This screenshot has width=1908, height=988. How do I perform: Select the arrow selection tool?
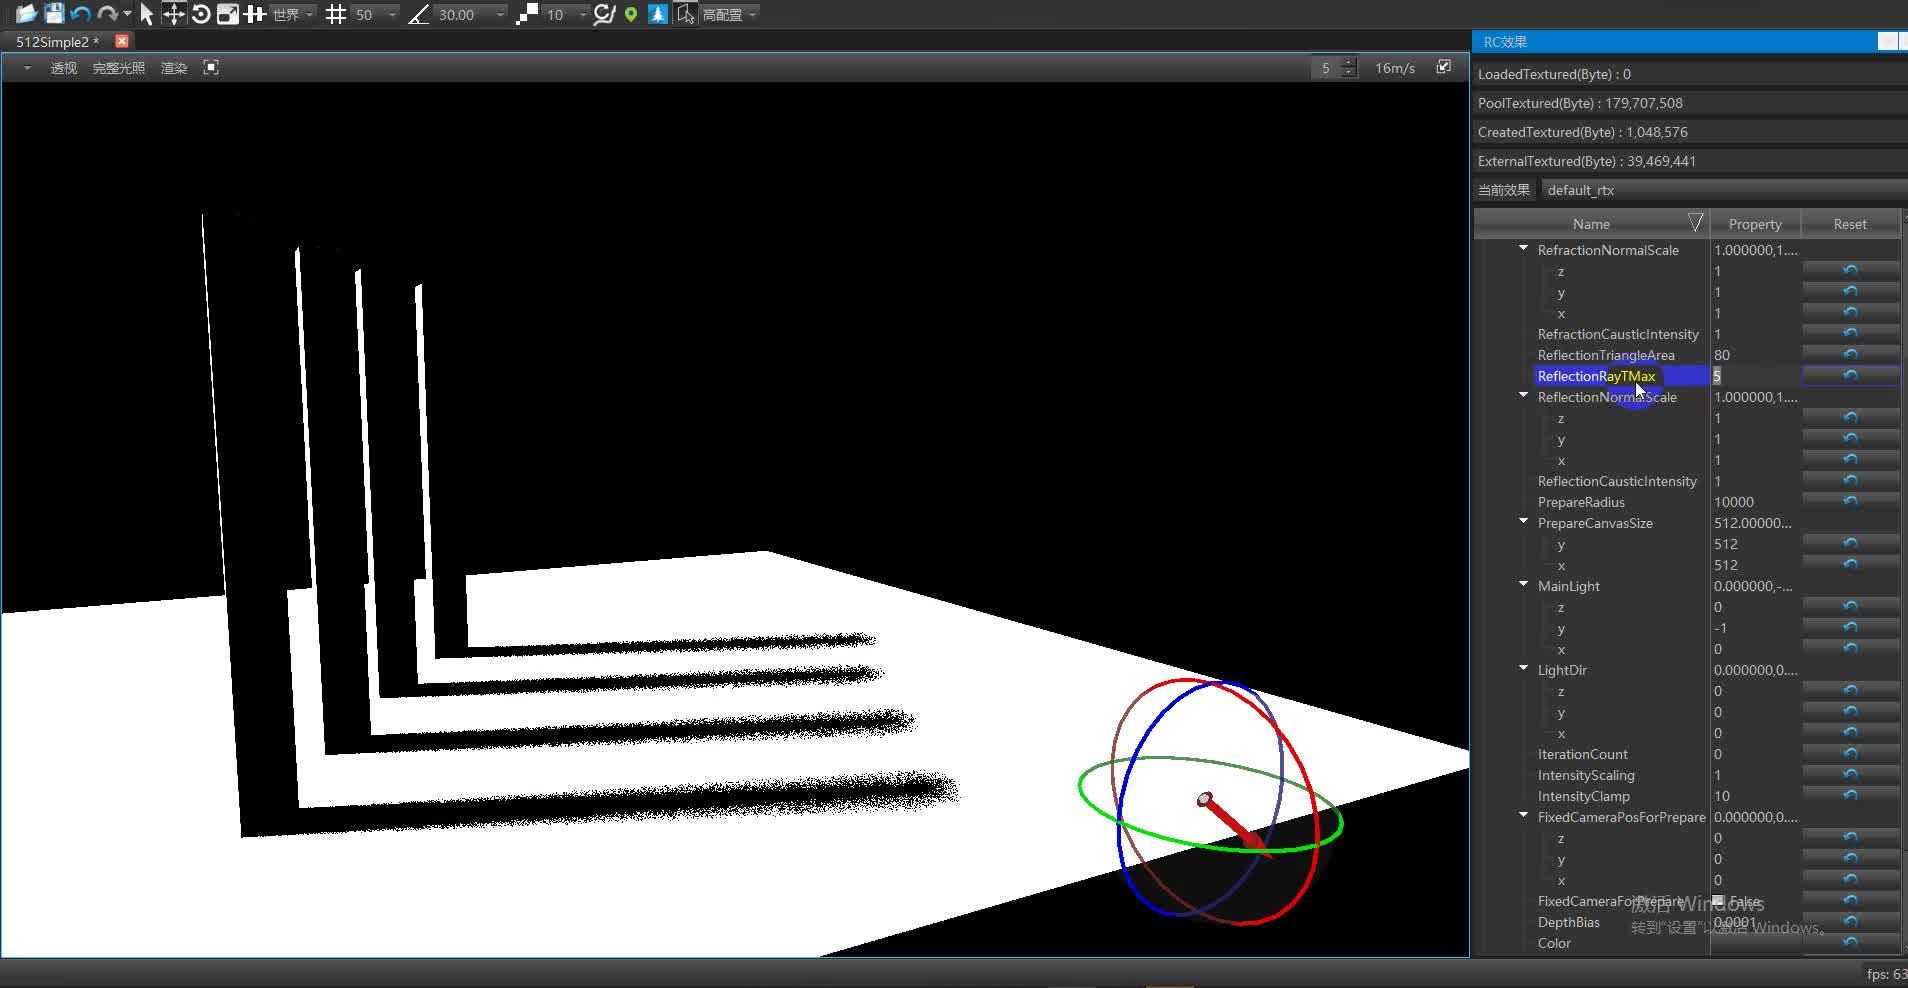[147, 14]
